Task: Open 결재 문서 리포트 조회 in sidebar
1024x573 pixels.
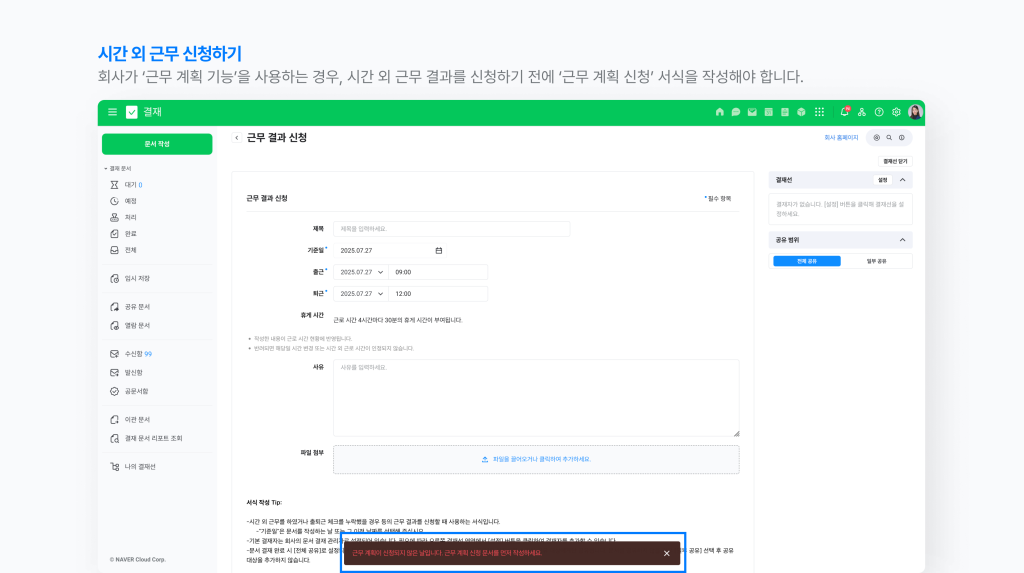Action: [152, 439]
